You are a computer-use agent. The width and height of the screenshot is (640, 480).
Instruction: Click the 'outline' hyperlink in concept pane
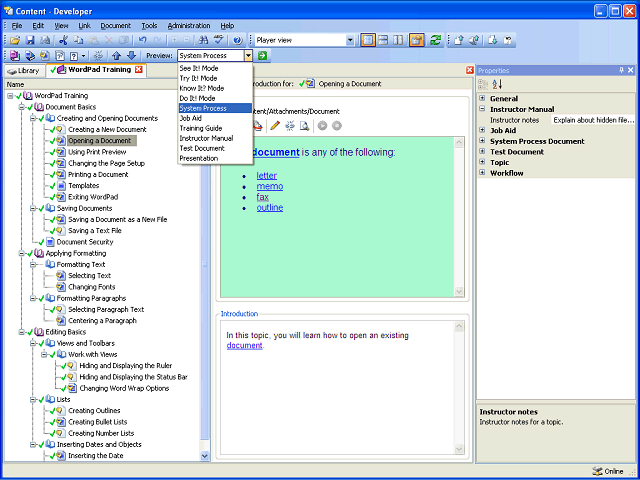(x=270, y=207)
